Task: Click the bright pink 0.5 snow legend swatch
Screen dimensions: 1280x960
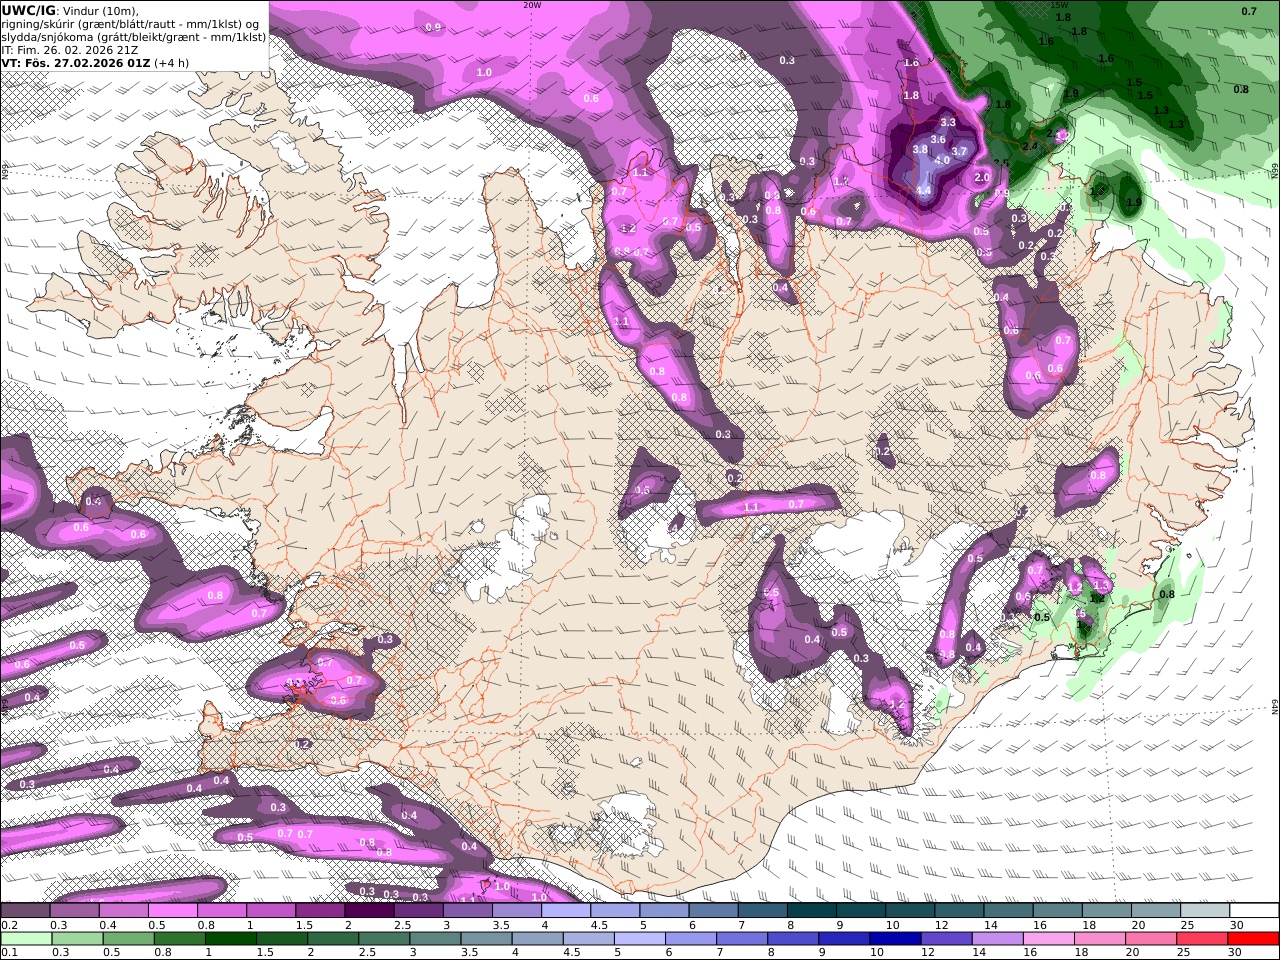Action: point(173,911)
